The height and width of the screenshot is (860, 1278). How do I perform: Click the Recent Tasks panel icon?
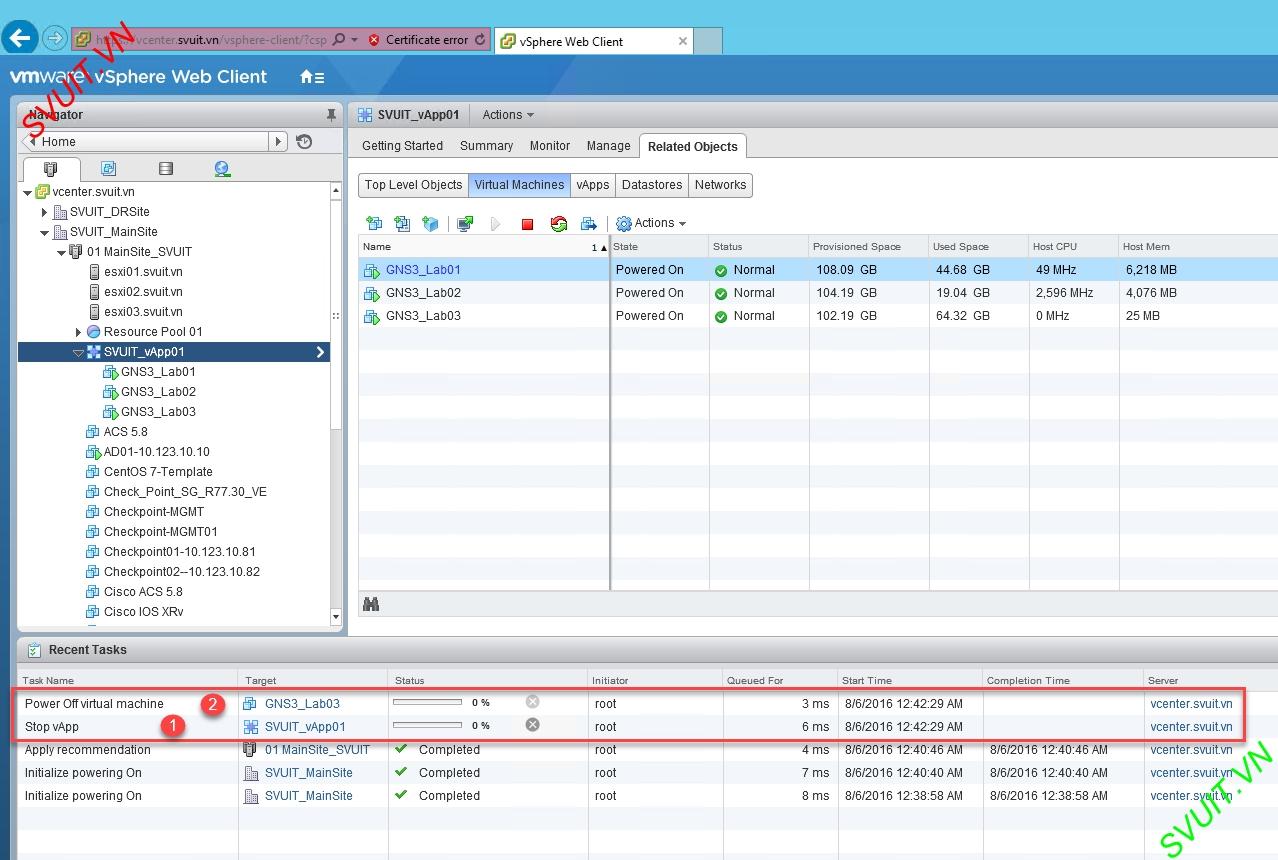tap(34, 650)
